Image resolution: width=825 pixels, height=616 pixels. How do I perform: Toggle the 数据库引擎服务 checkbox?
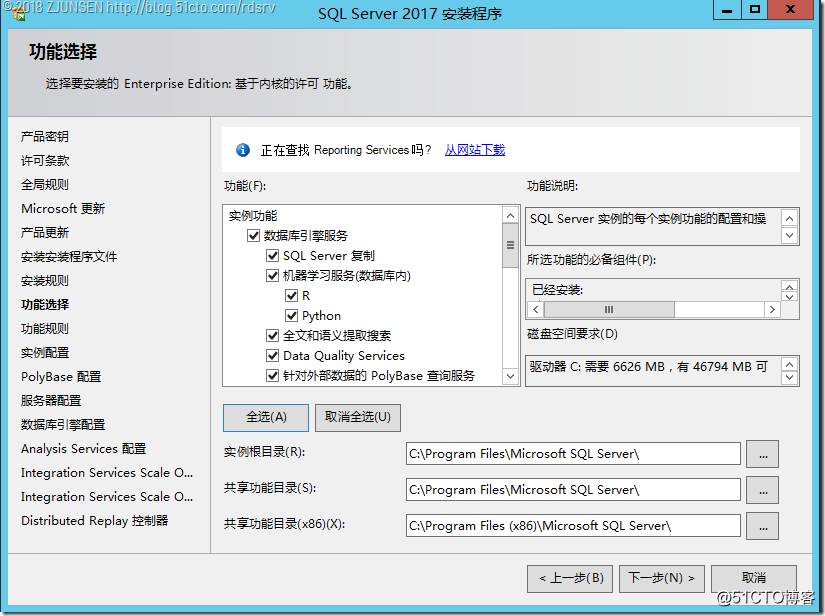pyautogui.click(x=254, y=235)
